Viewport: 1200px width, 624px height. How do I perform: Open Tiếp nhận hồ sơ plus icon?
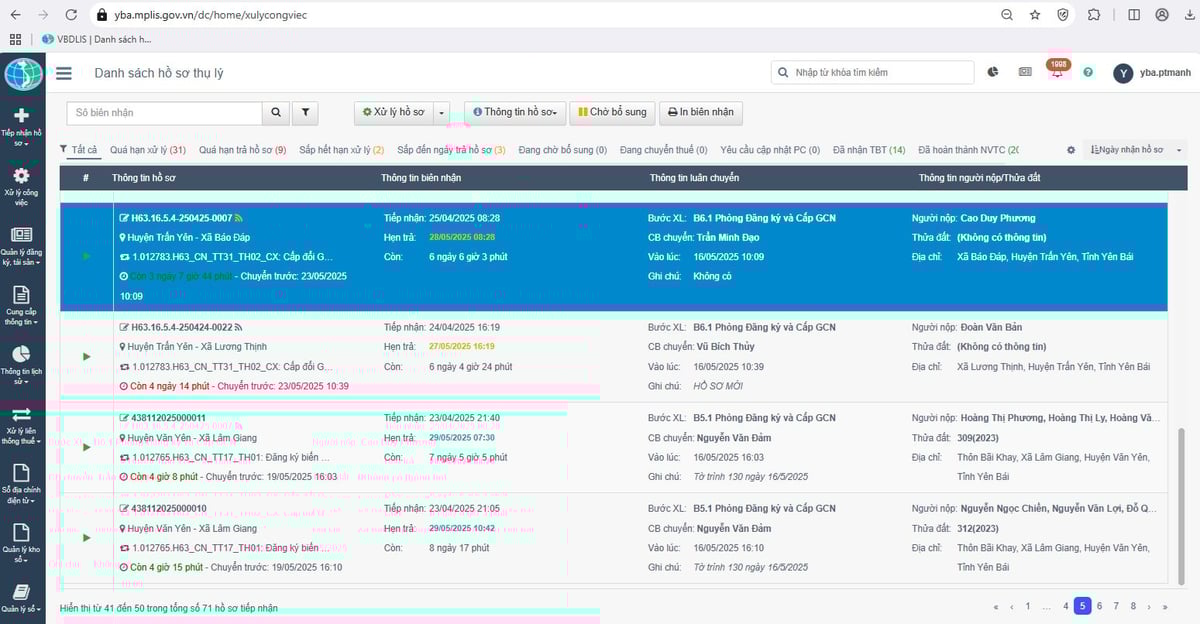tap(22, 116)
